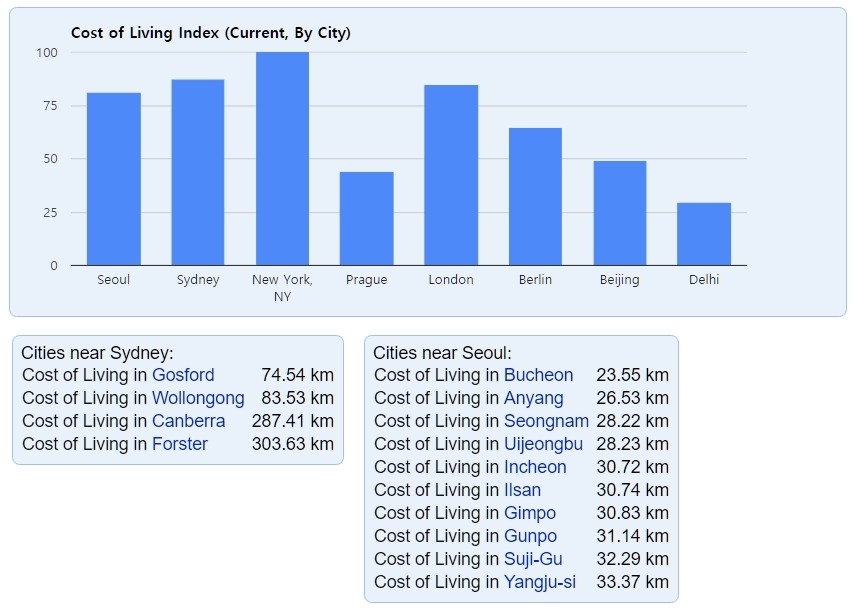Click the London bar in the chart

point(451,175)
